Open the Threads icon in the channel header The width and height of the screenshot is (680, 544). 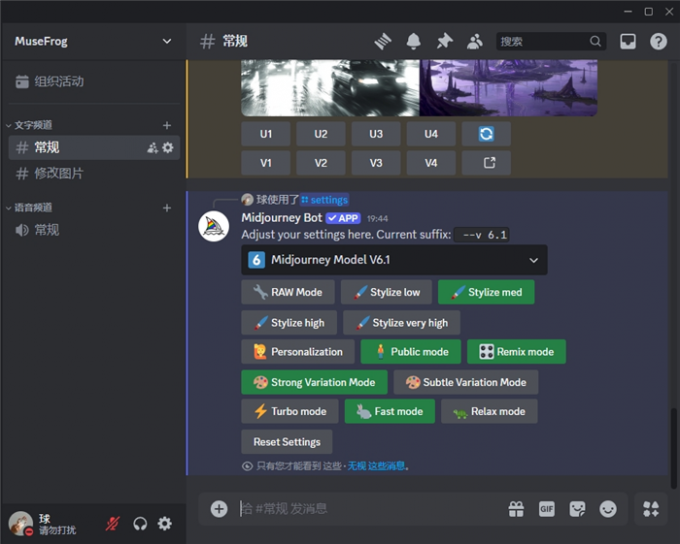(x=383, y=42)
